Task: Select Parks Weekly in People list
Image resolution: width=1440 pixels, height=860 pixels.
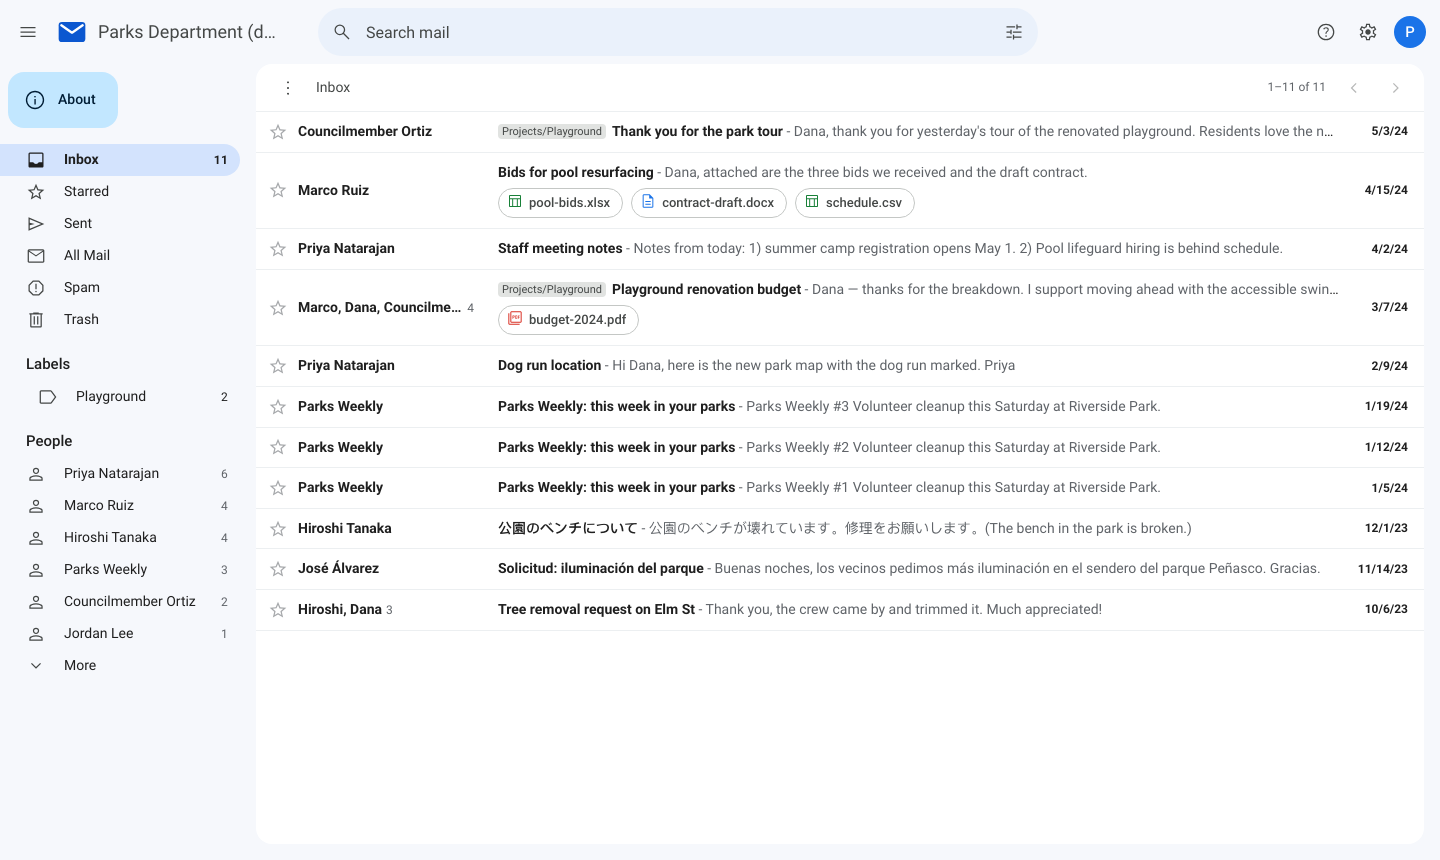Action: [120, 570]
